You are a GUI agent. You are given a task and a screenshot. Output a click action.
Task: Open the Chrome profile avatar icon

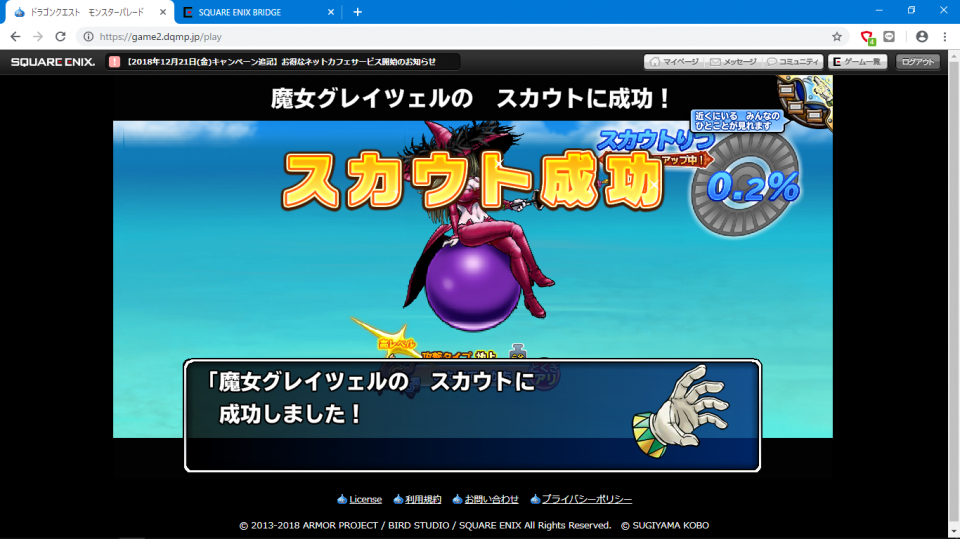pos(921,36)
